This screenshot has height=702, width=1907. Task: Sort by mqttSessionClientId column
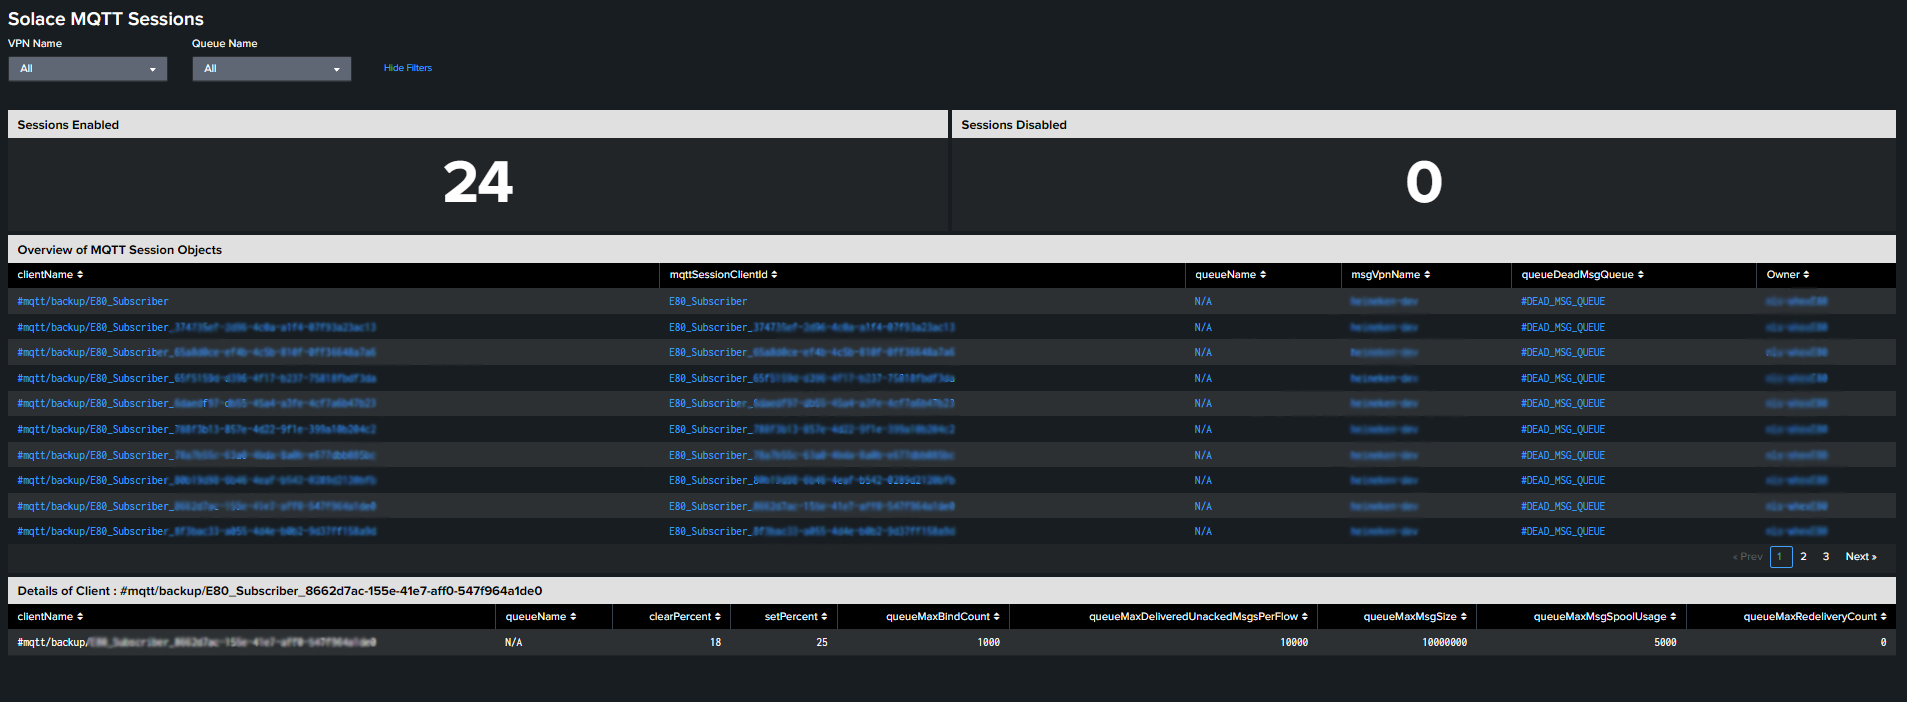(723, 275)
